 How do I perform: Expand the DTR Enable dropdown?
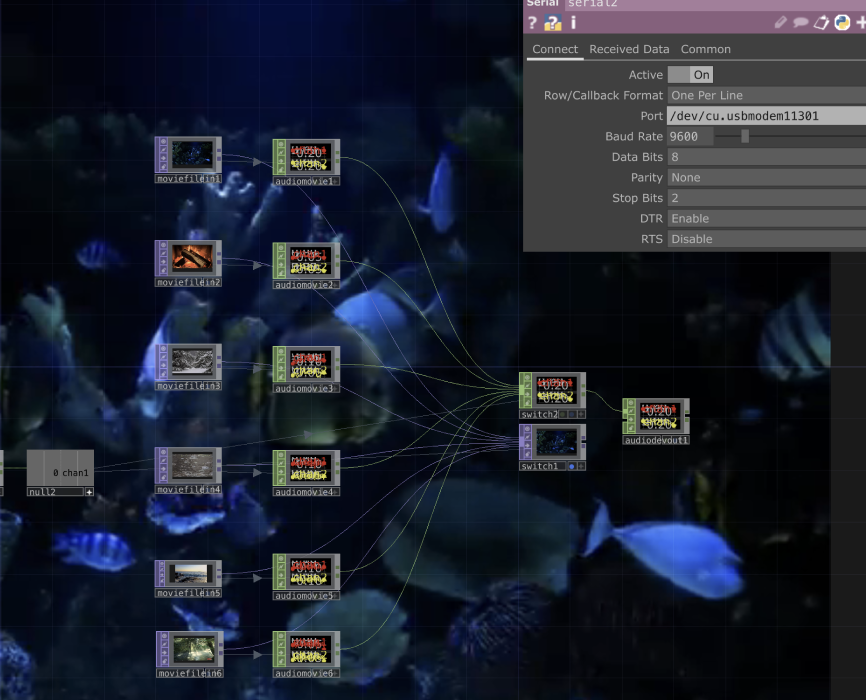(x=765, y=218)
